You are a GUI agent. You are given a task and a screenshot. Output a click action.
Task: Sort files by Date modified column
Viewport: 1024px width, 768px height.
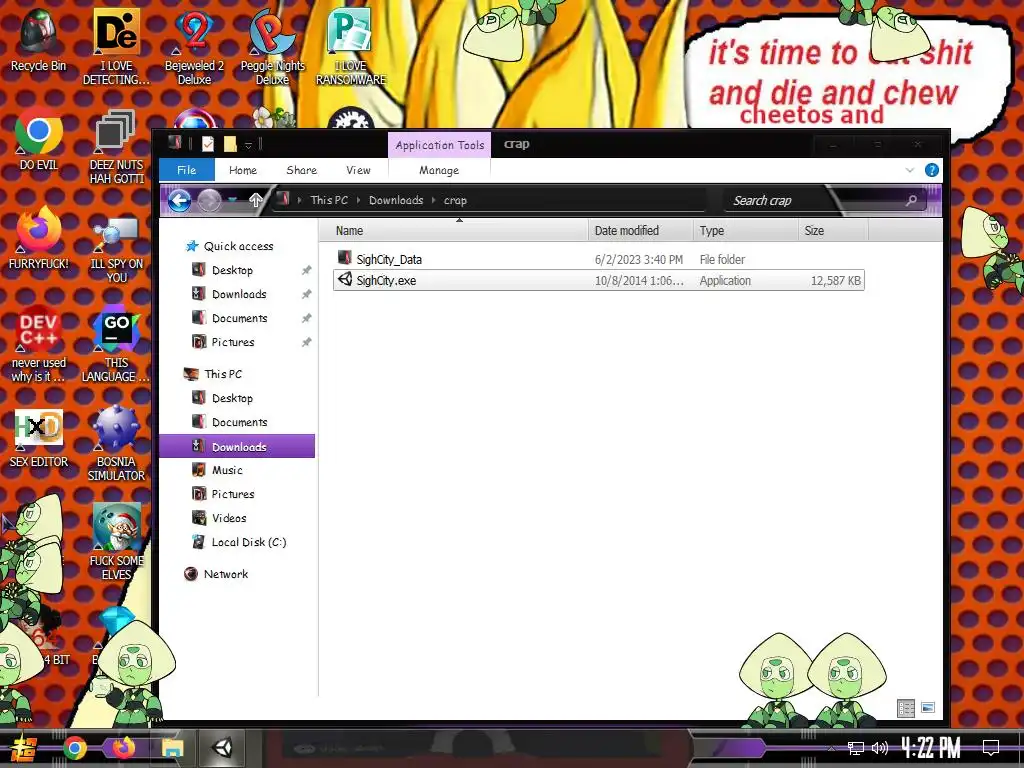640,231
